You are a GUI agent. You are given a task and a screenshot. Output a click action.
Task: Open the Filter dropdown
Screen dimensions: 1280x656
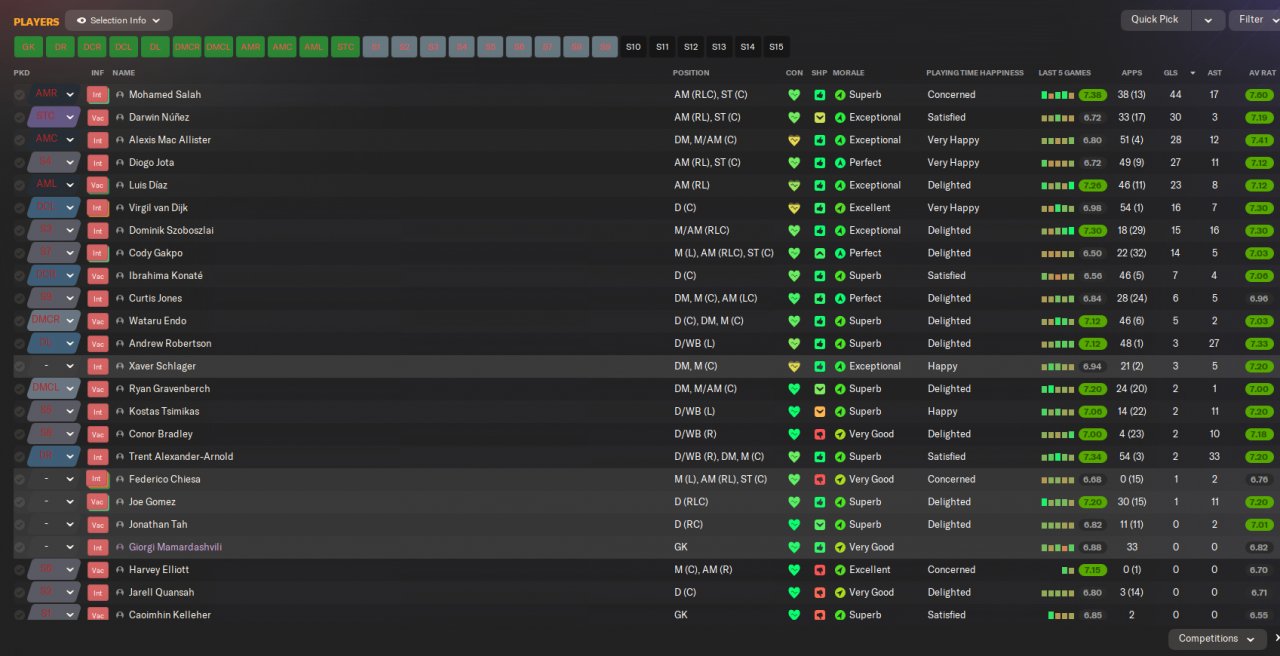[x=1255, y=20]
